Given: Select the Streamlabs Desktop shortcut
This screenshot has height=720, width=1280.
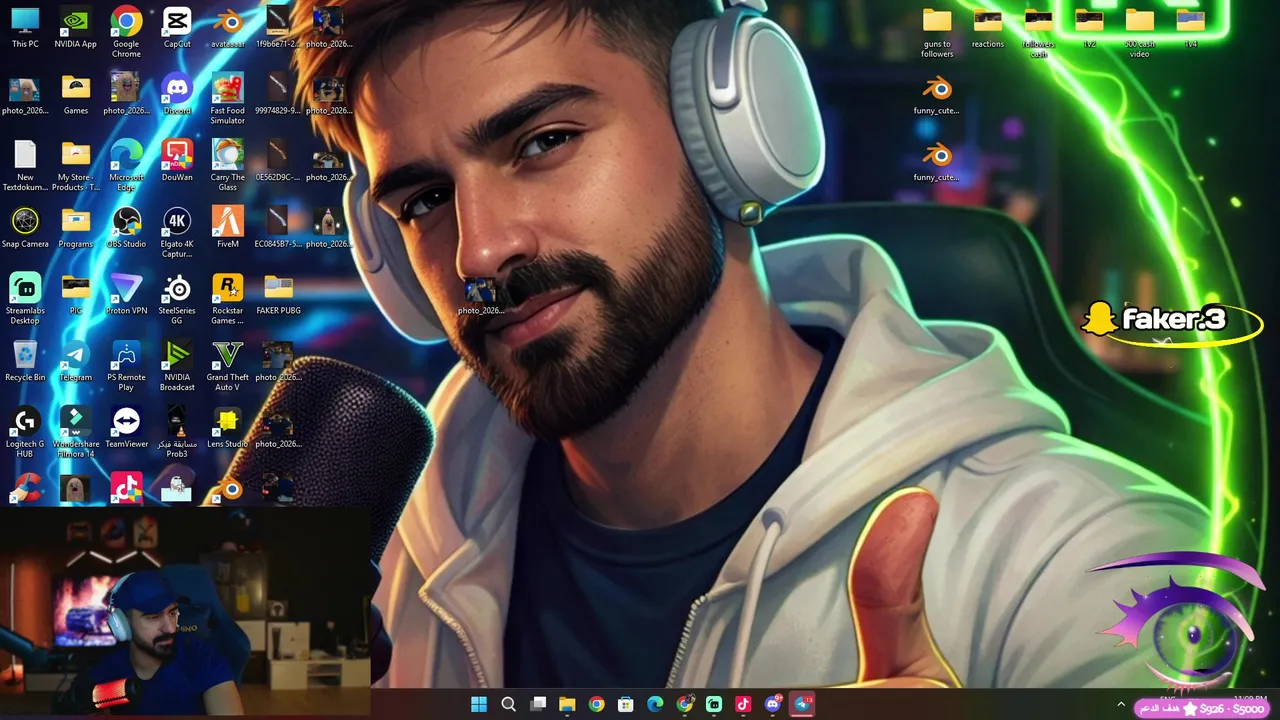Looking at the screenshot, I should [25, 299].
